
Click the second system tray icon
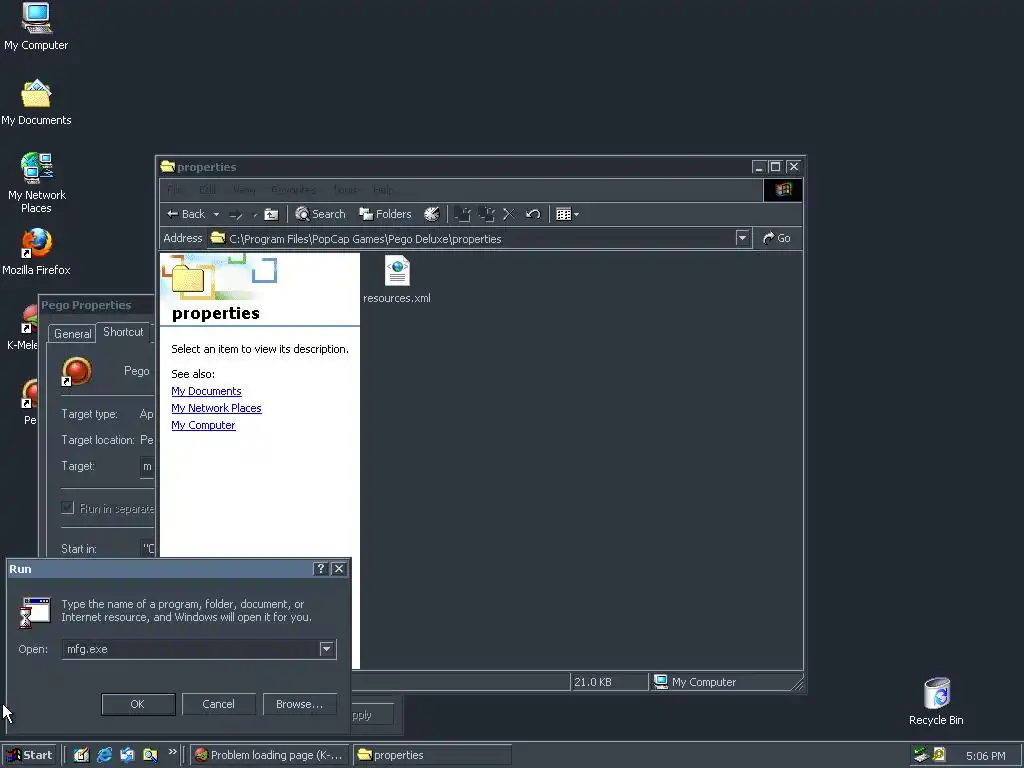click(939, 755)
